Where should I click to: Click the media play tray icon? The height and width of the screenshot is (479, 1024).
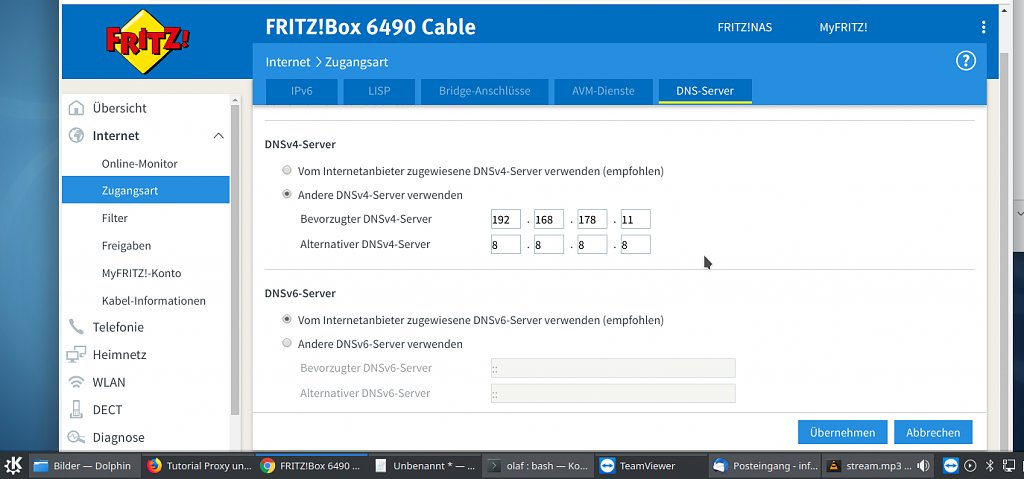970,466
